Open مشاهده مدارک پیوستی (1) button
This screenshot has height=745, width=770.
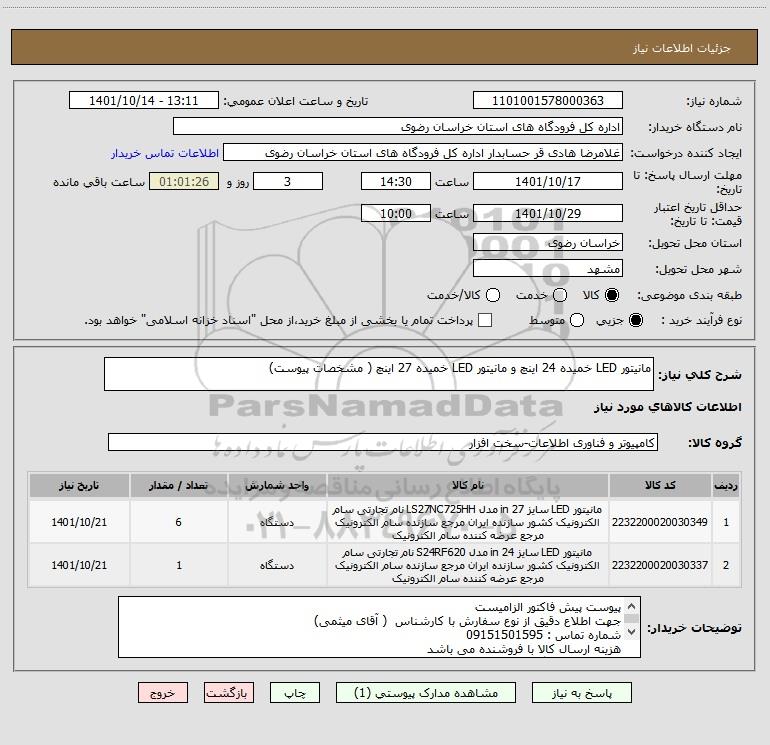click(426, 693)
